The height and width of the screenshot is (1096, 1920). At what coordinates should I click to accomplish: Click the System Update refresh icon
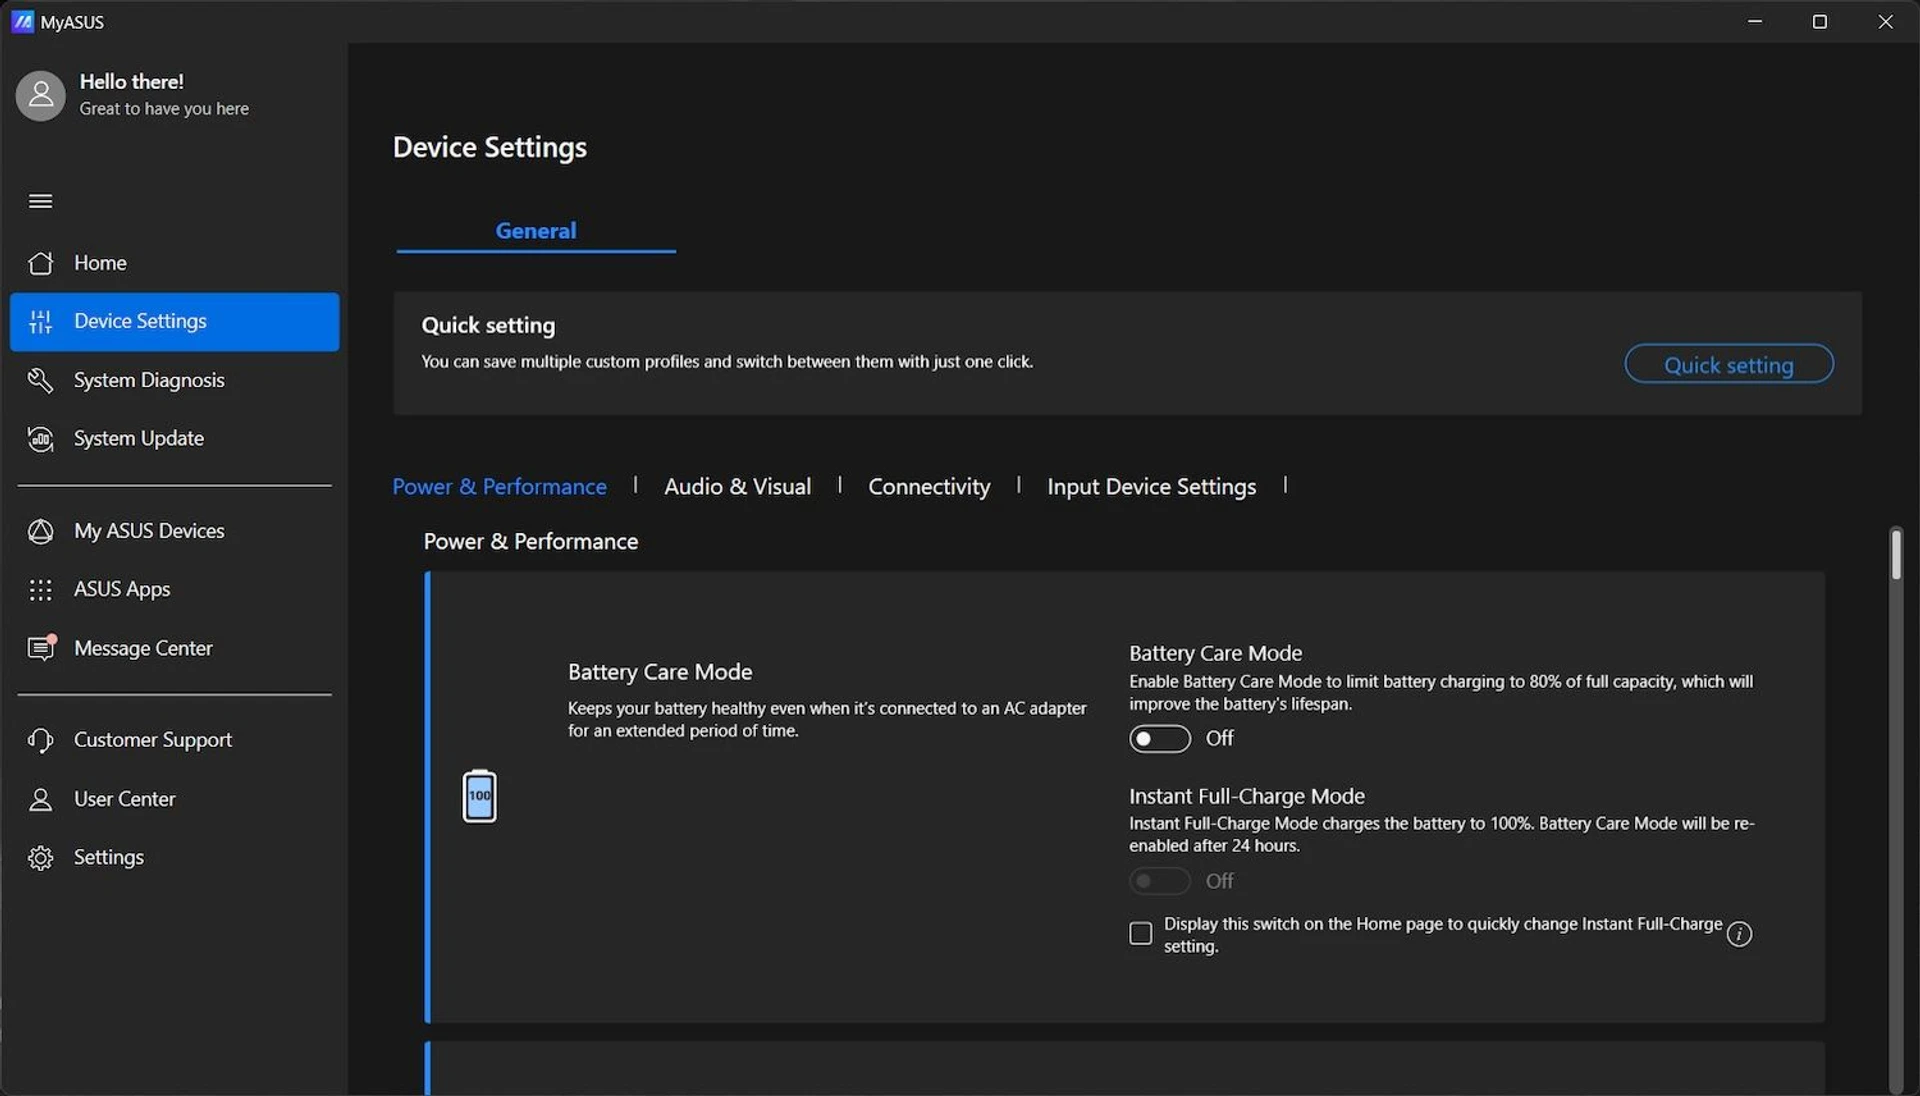pyautogui.click(x=41, y=439)
